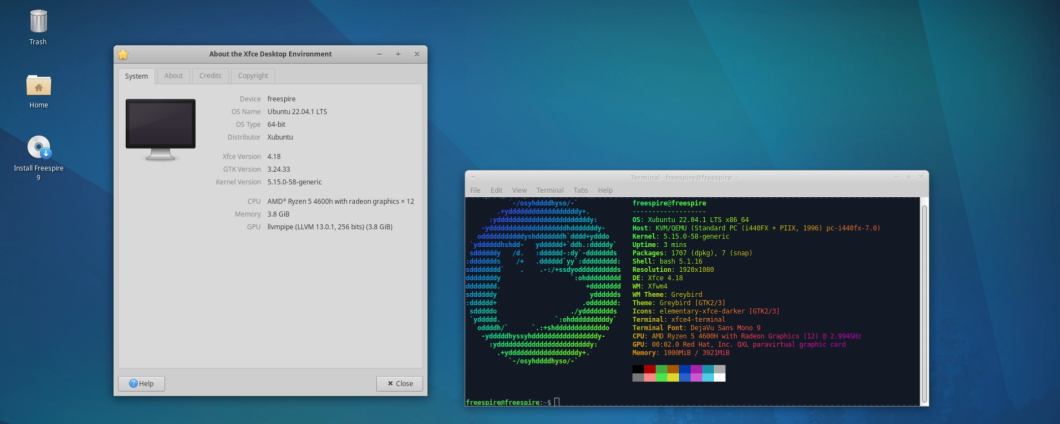Switch to the About tab

[x=174, y=76]
